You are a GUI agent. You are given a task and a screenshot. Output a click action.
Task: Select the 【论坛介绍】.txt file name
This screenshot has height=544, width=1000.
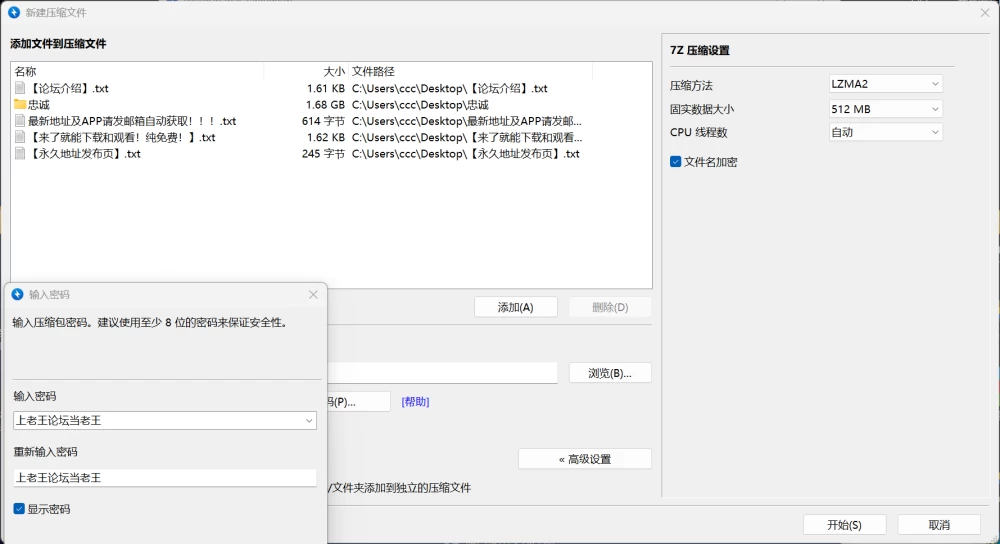click(69, 89)
